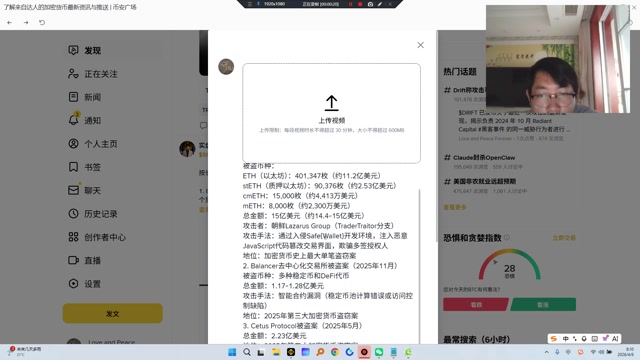This screenshot has width=640, height=360.
Task: Click the fear and greed gauge value 28
Action: [509, 269]
